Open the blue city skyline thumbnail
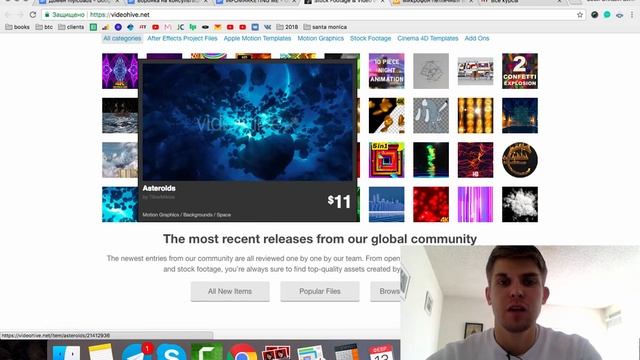The width and height of the screenshot is (640, 360). [x=387, y=204]
